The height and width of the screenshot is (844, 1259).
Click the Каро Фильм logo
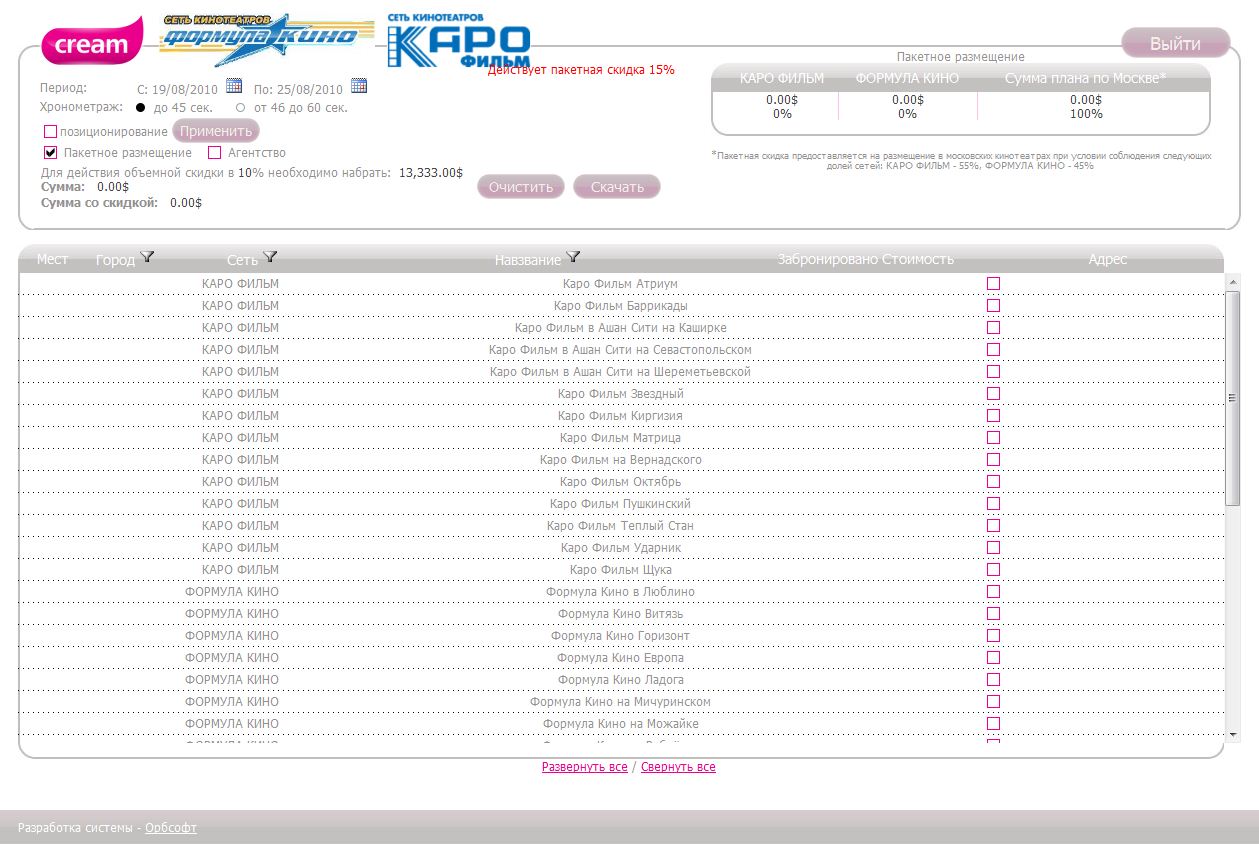458,41
